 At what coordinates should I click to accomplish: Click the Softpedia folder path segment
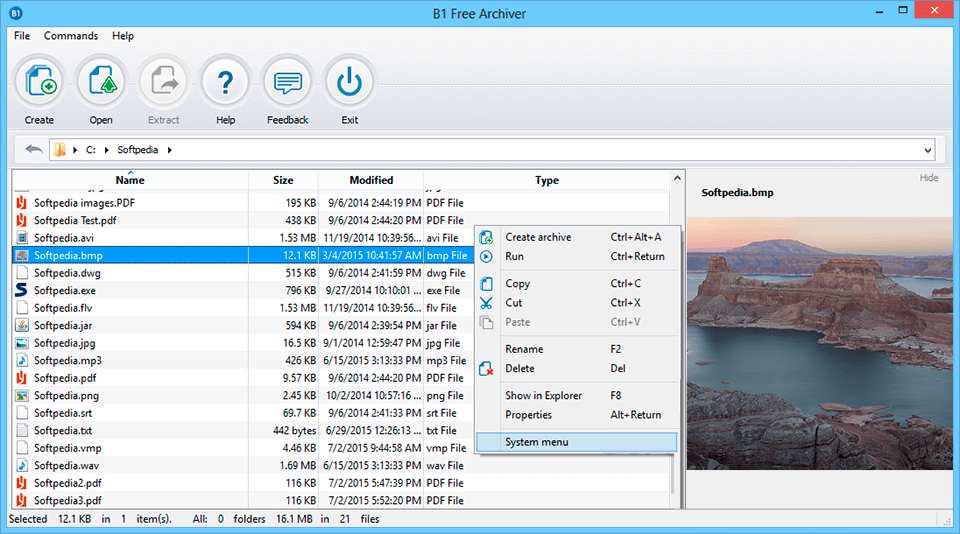[138, 150]
